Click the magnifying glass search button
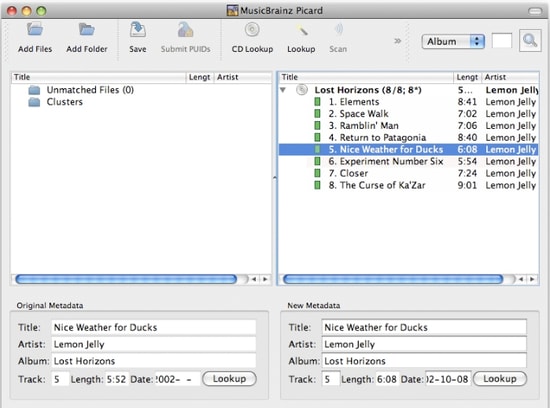The image size is (550, 408). click(530, 41)
